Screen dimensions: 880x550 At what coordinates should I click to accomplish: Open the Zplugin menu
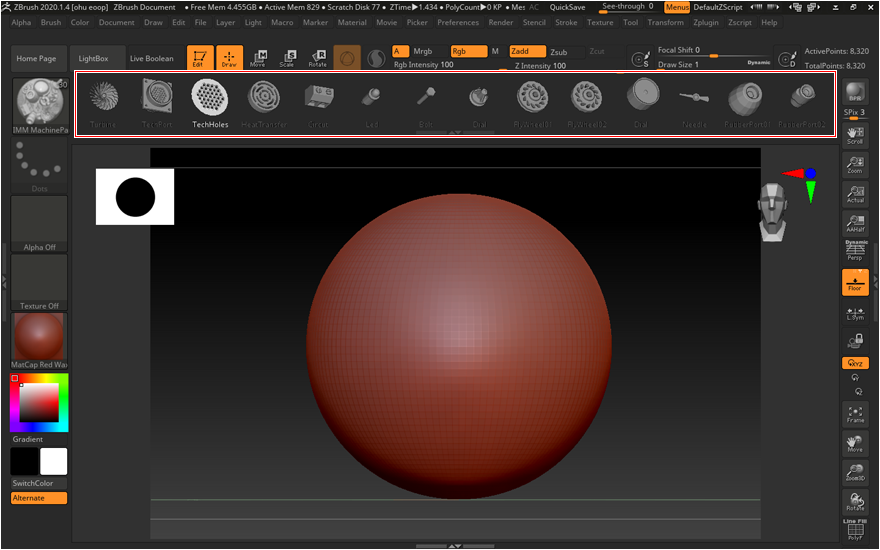pyautogui.click(x=705, y=22)
